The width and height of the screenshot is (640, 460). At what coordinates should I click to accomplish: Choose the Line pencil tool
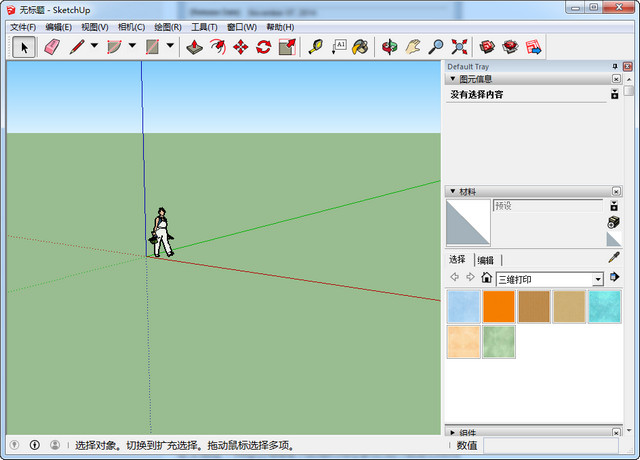[77, 47]
